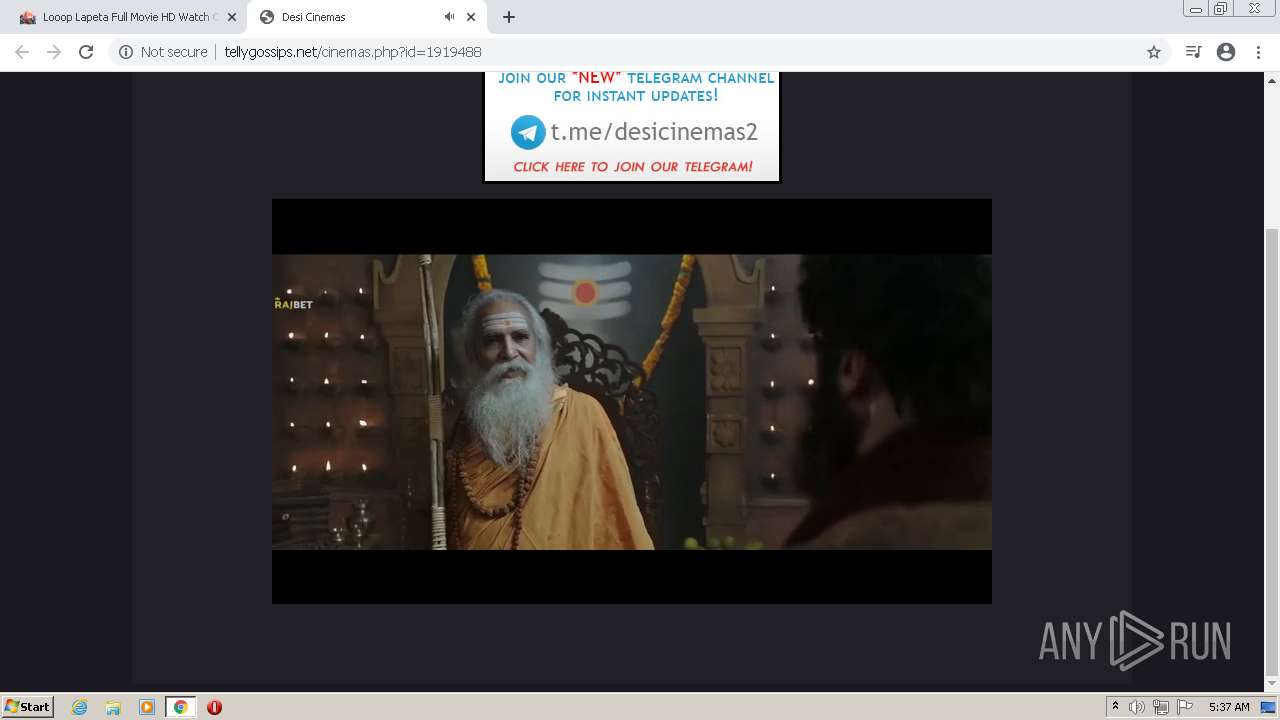The width and height of the screenshot is (1280, 720).
Task: Open the media player taskbar icon
Action: coord(147,707)
